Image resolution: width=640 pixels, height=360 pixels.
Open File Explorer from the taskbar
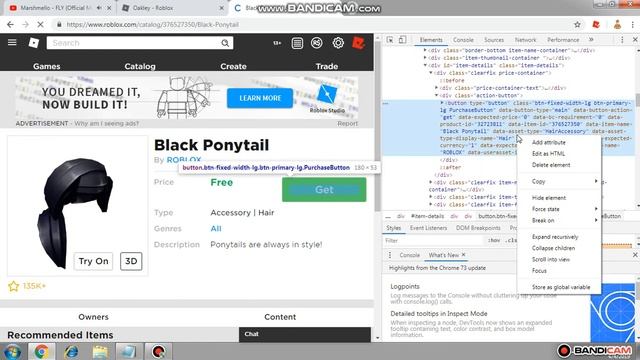[100, 351]
